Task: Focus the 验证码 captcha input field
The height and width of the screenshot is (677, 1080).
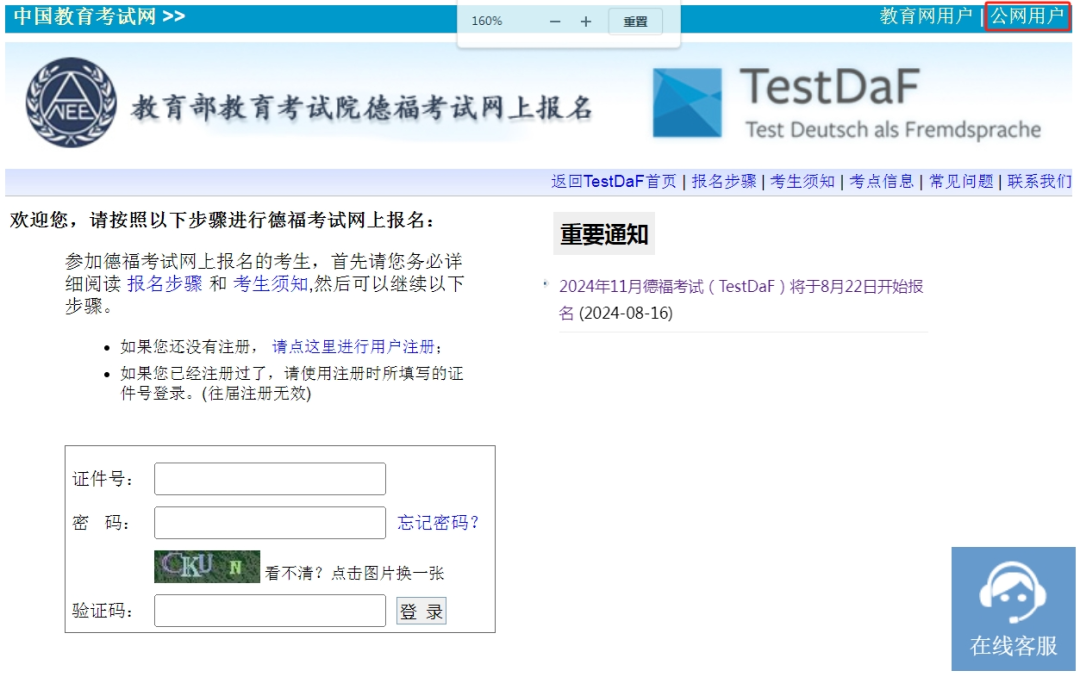Action: pos(270,611)
